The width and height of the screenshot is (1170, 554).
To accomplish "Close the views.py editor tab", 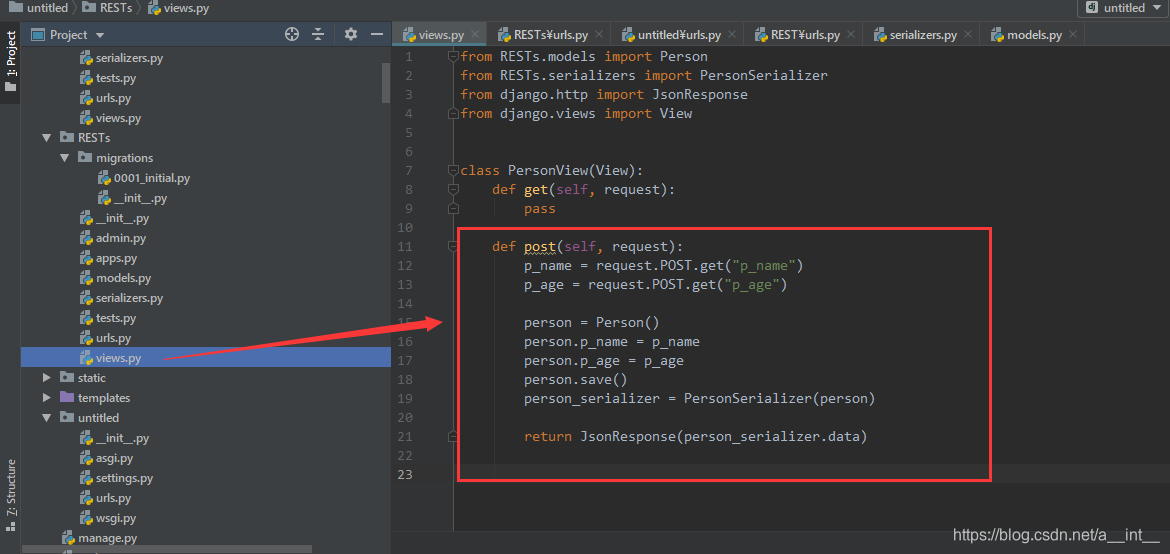I will (476, 34).
